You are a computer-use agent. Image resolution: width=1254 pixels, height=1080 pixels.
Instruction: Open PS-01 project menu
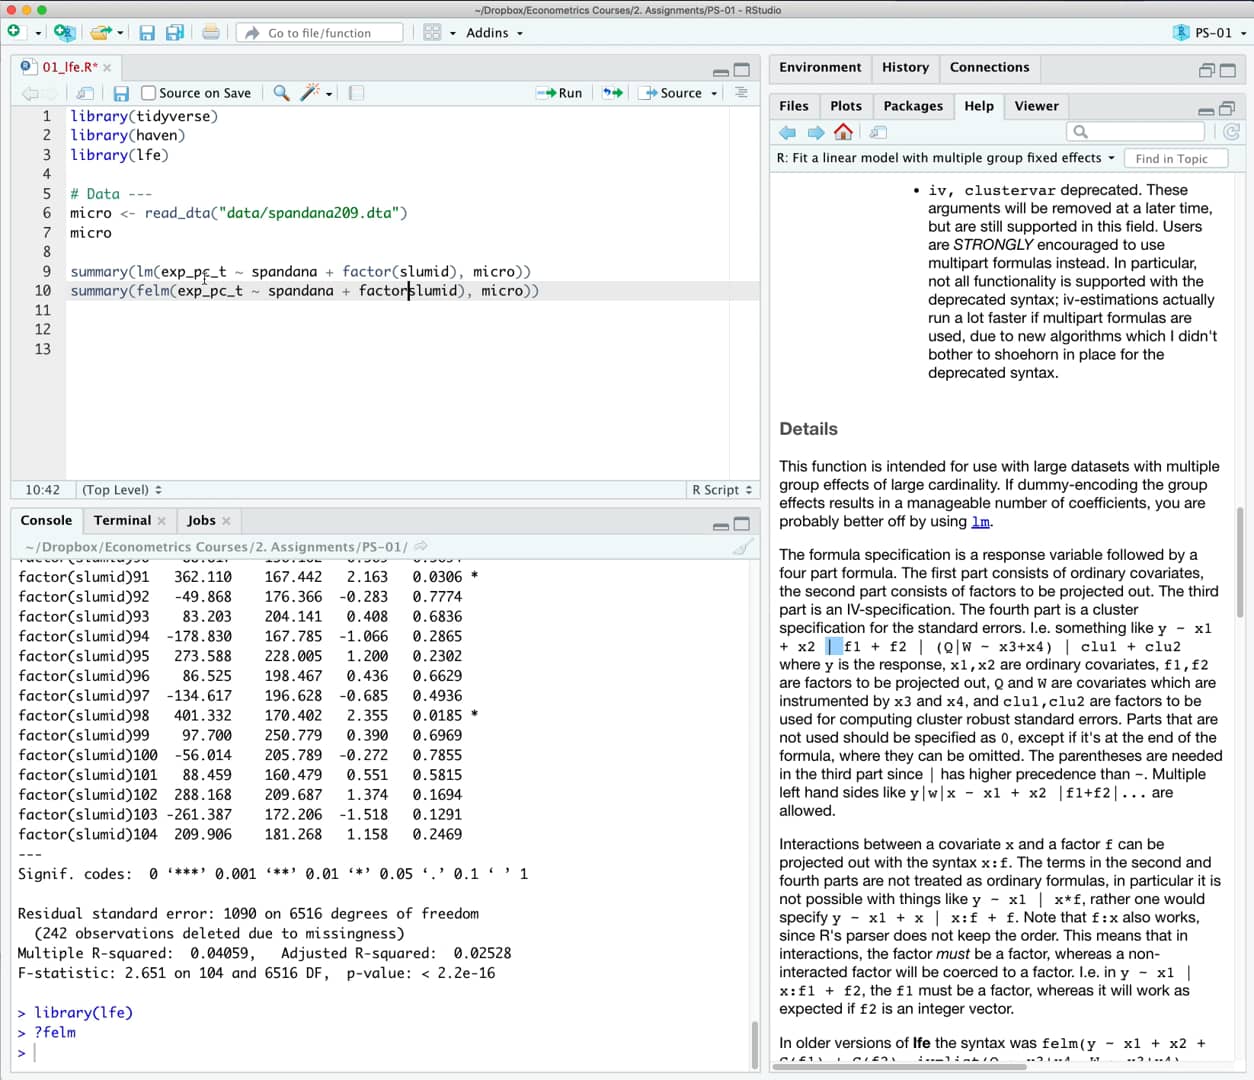1211,33
